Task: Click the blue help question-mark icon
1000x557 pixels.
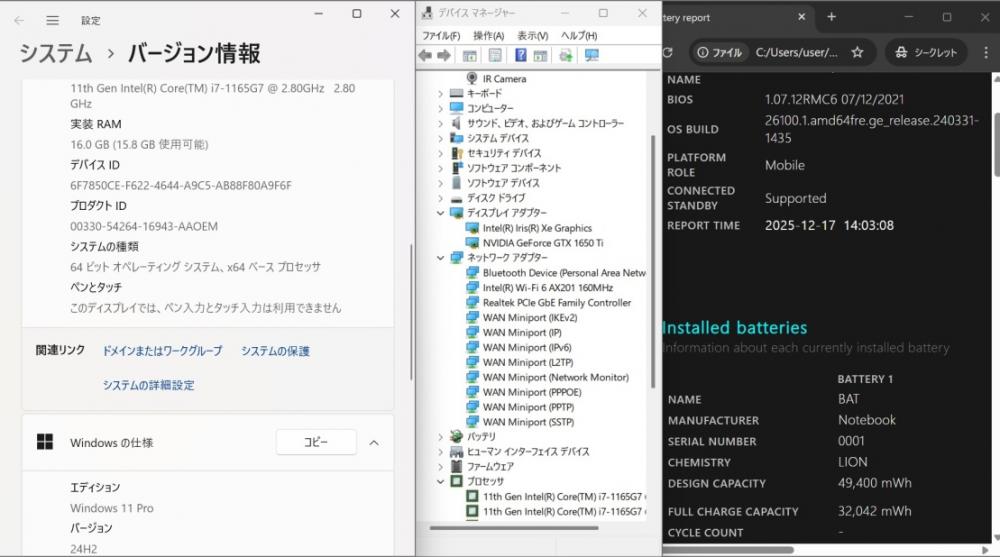Action: [520, 56]
